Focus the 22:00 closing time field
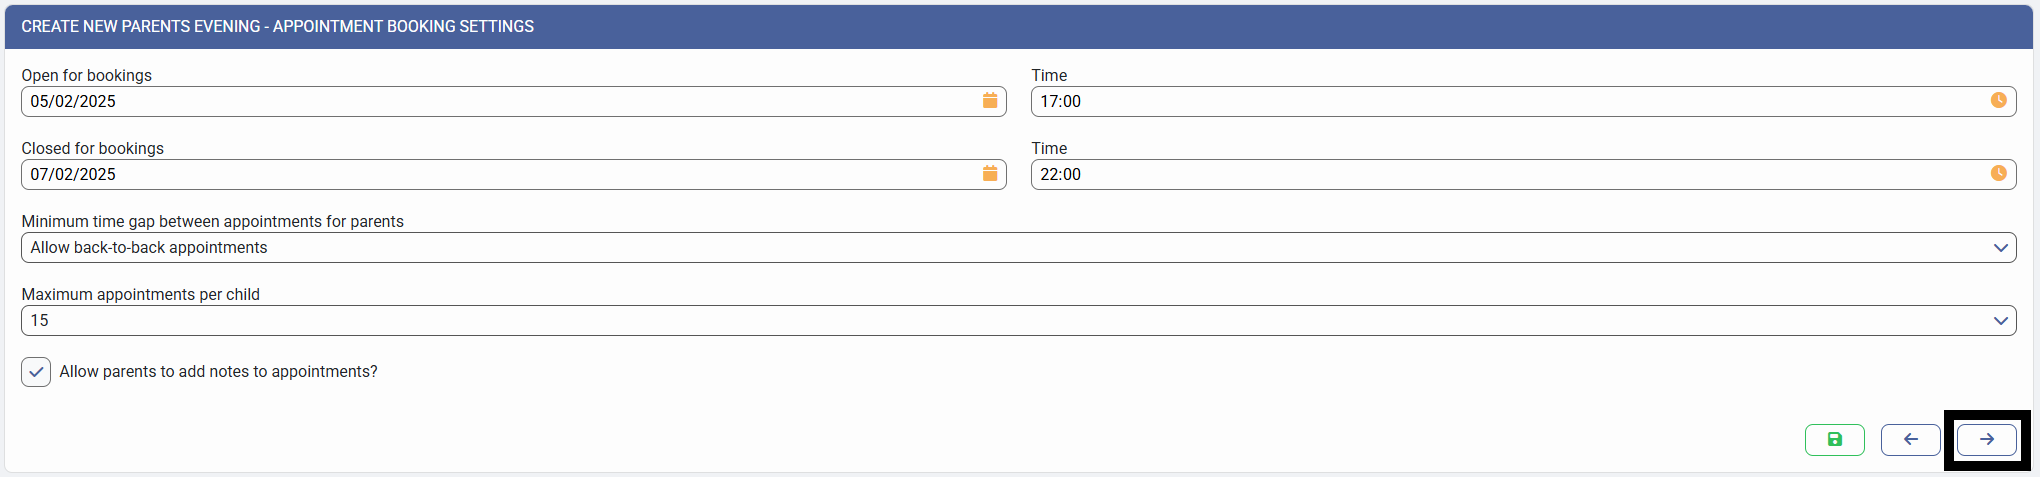Screen dimensions: 2040x477 [1500, 174]
